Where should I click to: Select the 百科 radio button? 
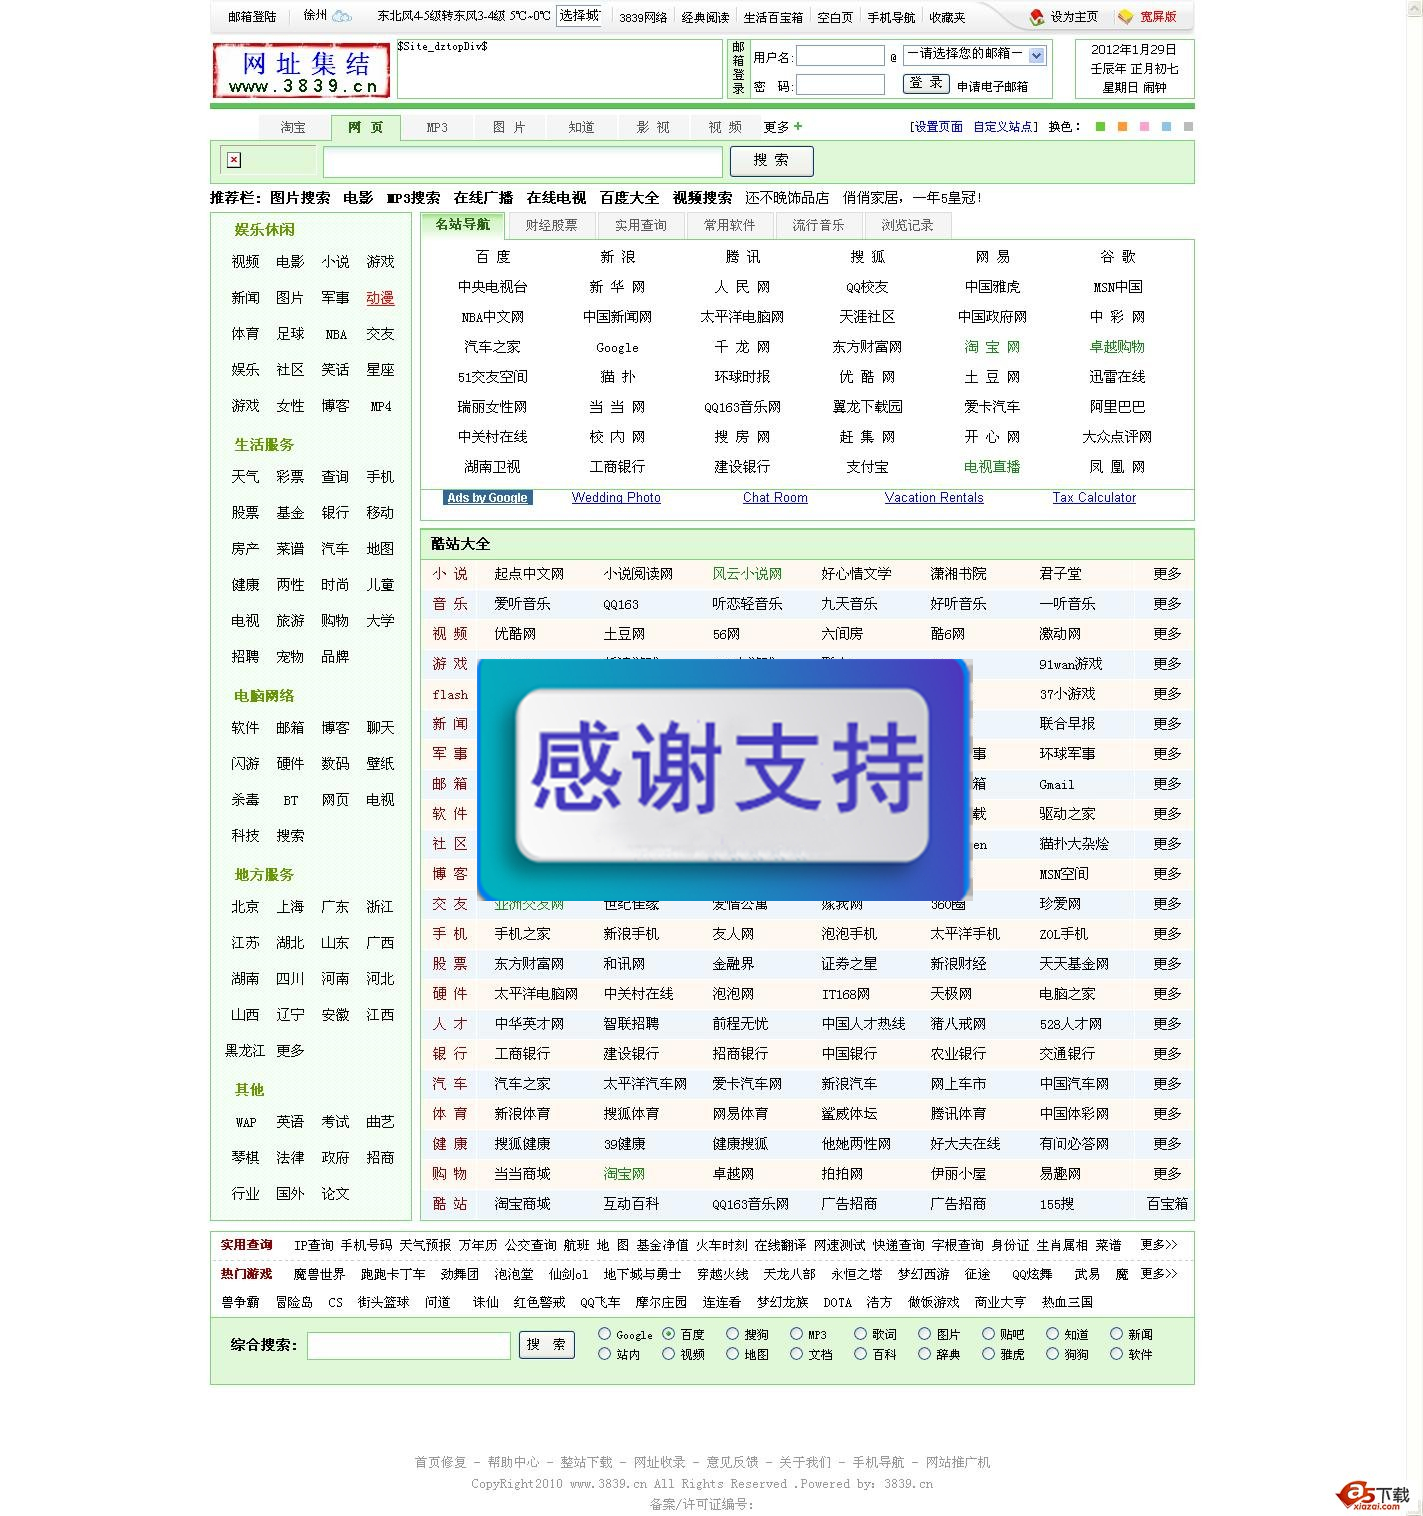pos(861,1354)
